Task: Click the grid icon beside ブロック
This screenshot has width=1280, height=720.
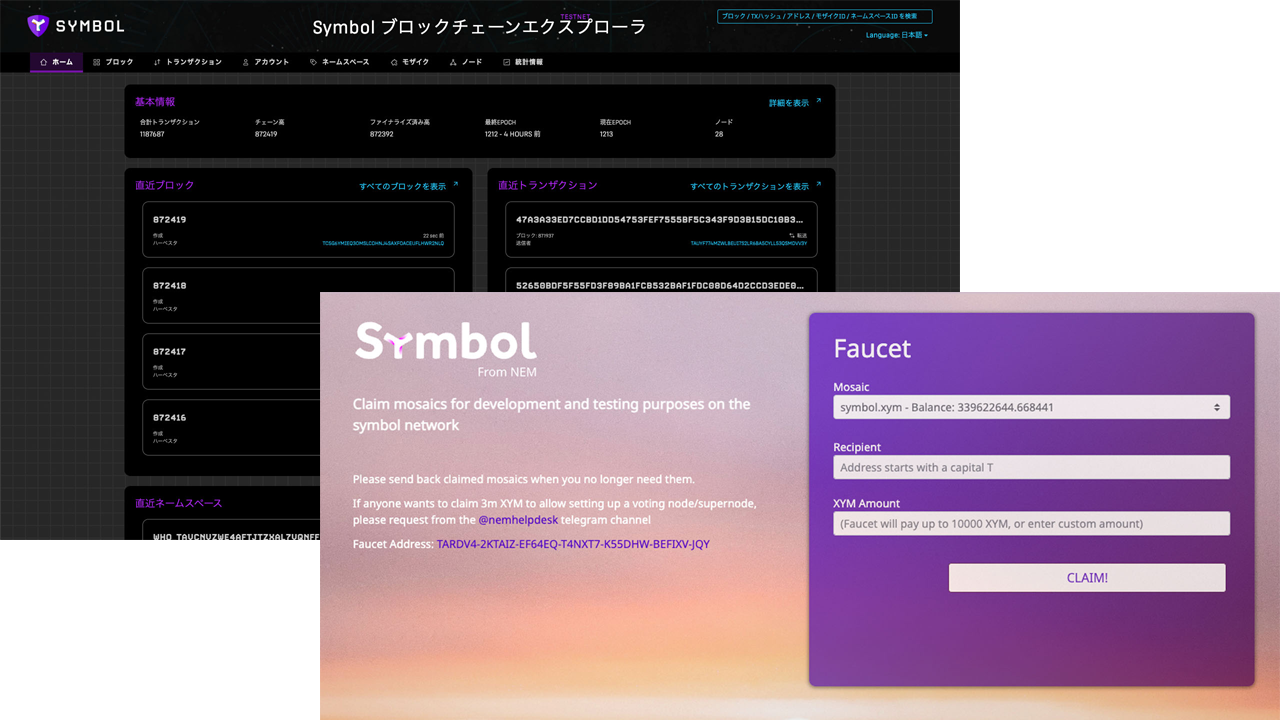Action: (x=97, y=62)
